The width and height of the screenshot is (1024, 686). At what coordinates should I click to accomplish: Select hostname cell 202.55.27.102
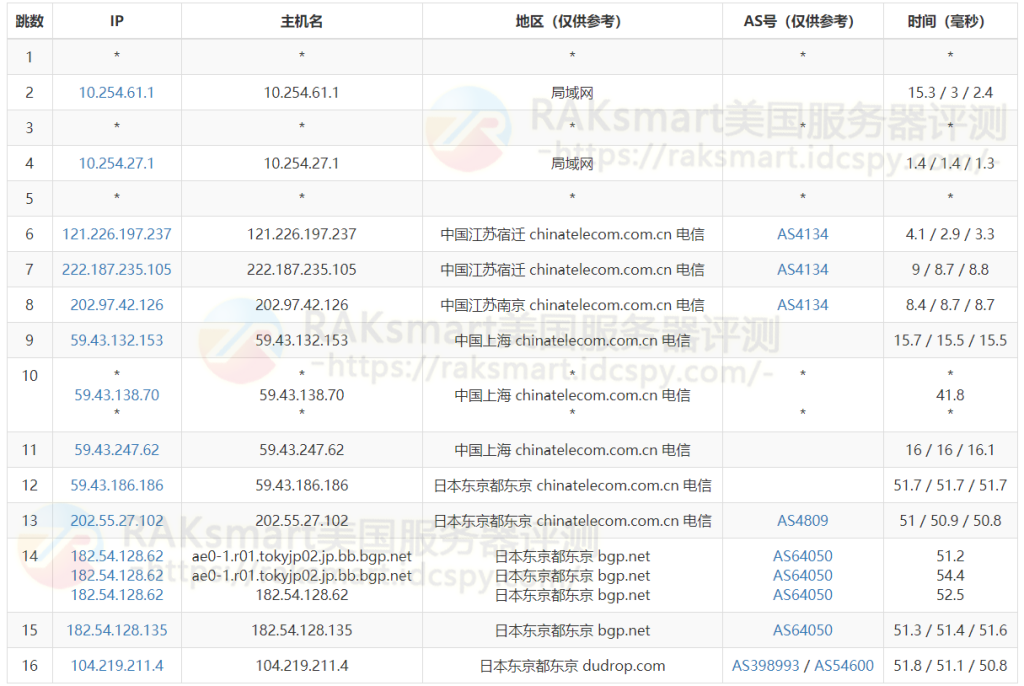[301, 520]
